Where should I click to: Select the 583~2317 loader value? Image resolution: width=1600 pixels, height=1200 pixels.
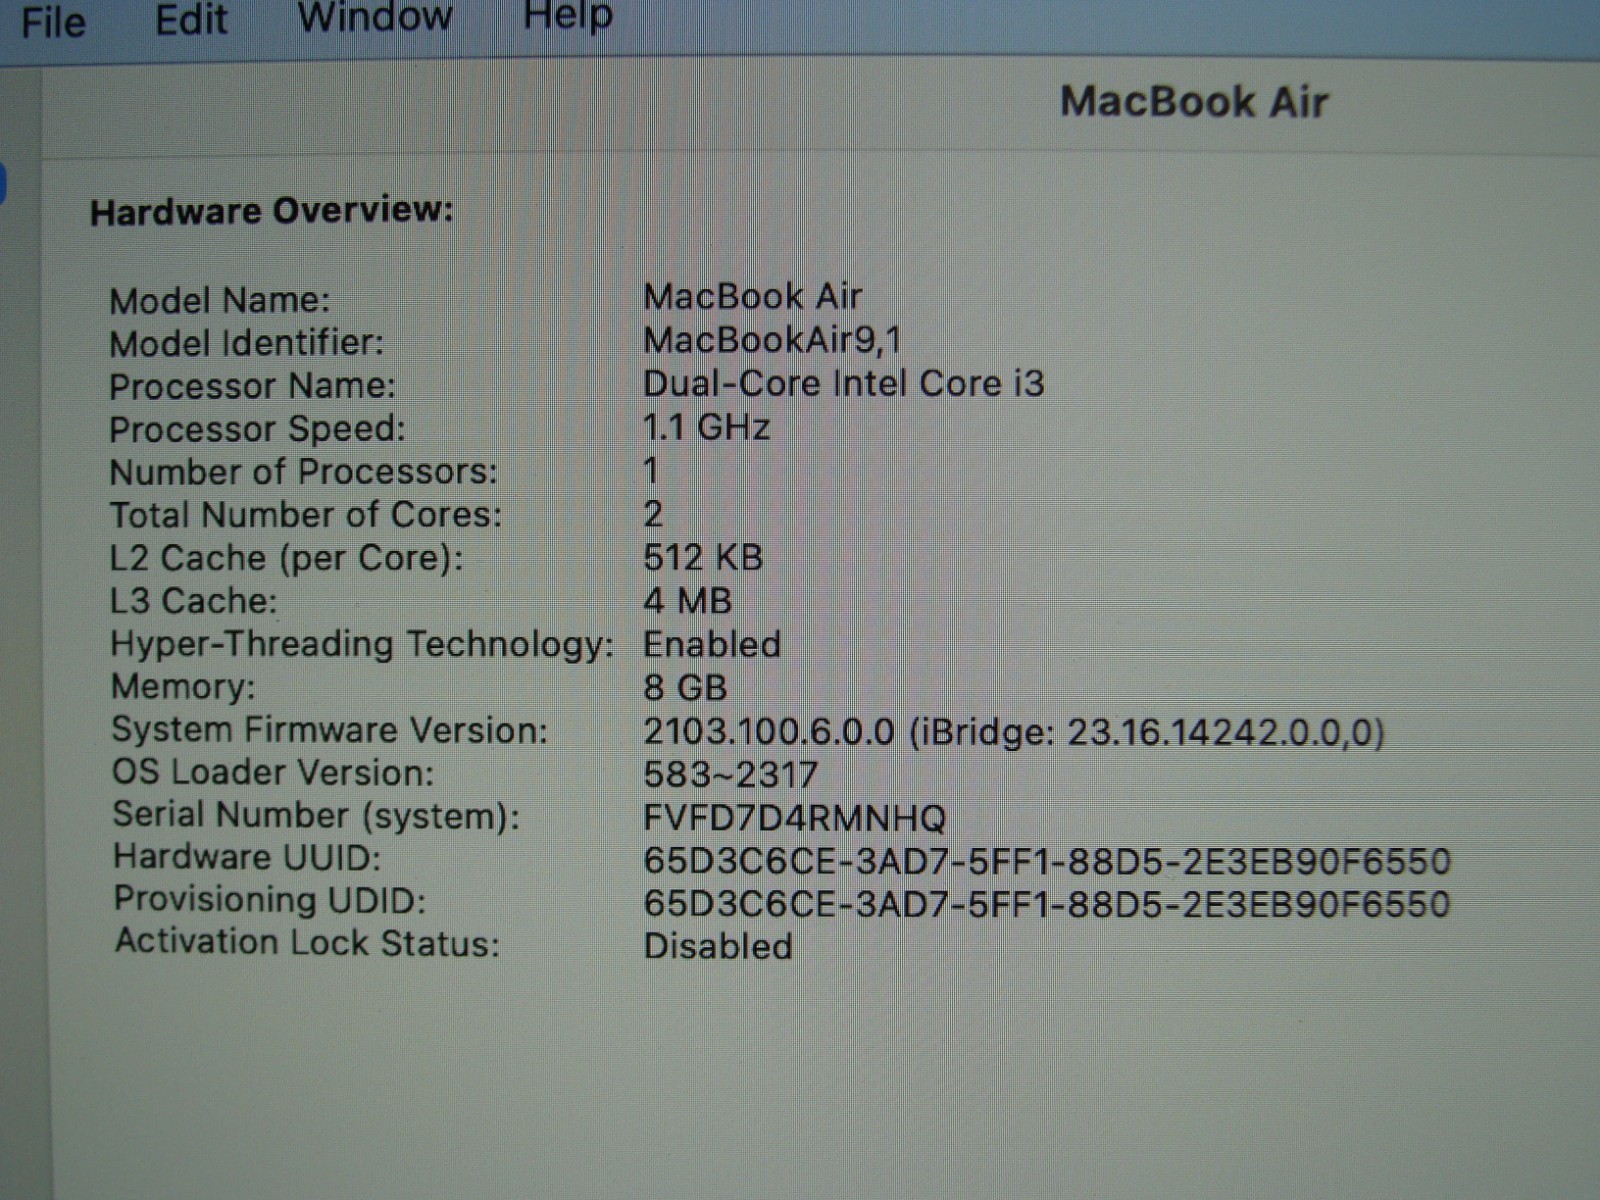point(730,775)
